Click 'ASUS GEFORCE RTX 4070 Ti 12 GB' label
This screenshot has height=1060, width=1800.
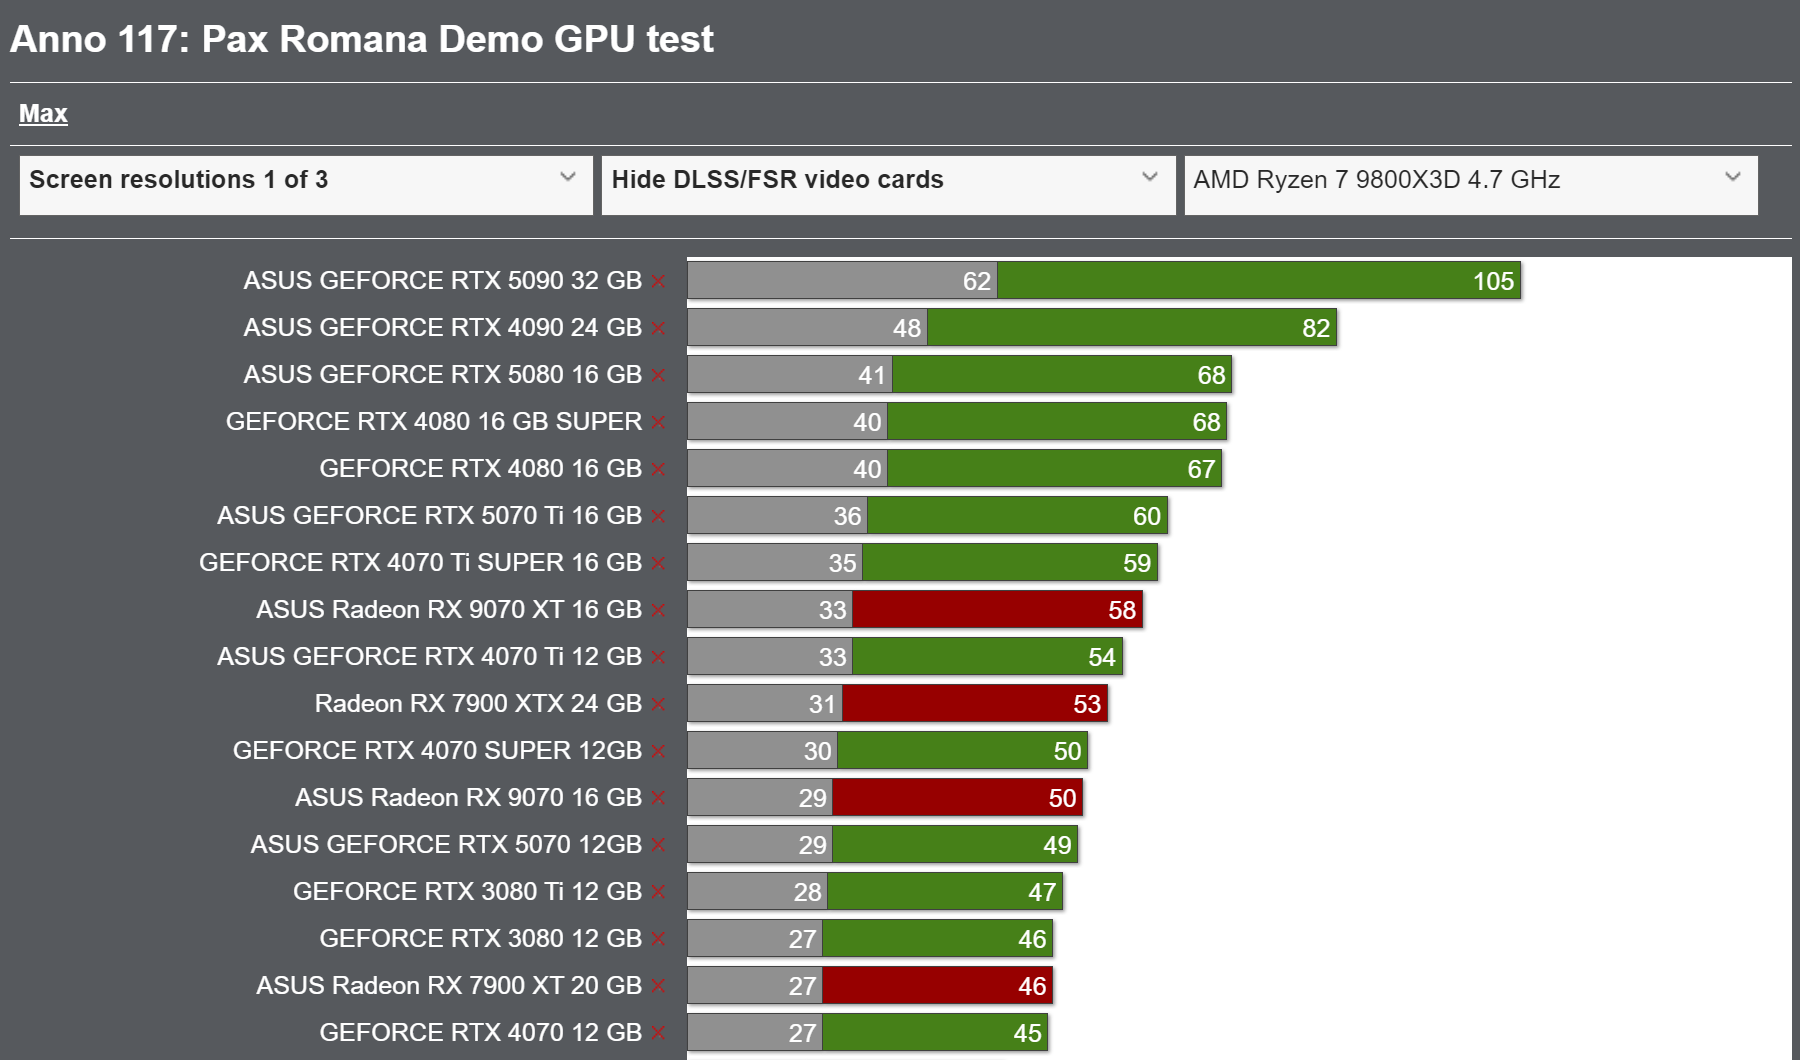pos(429,657)
